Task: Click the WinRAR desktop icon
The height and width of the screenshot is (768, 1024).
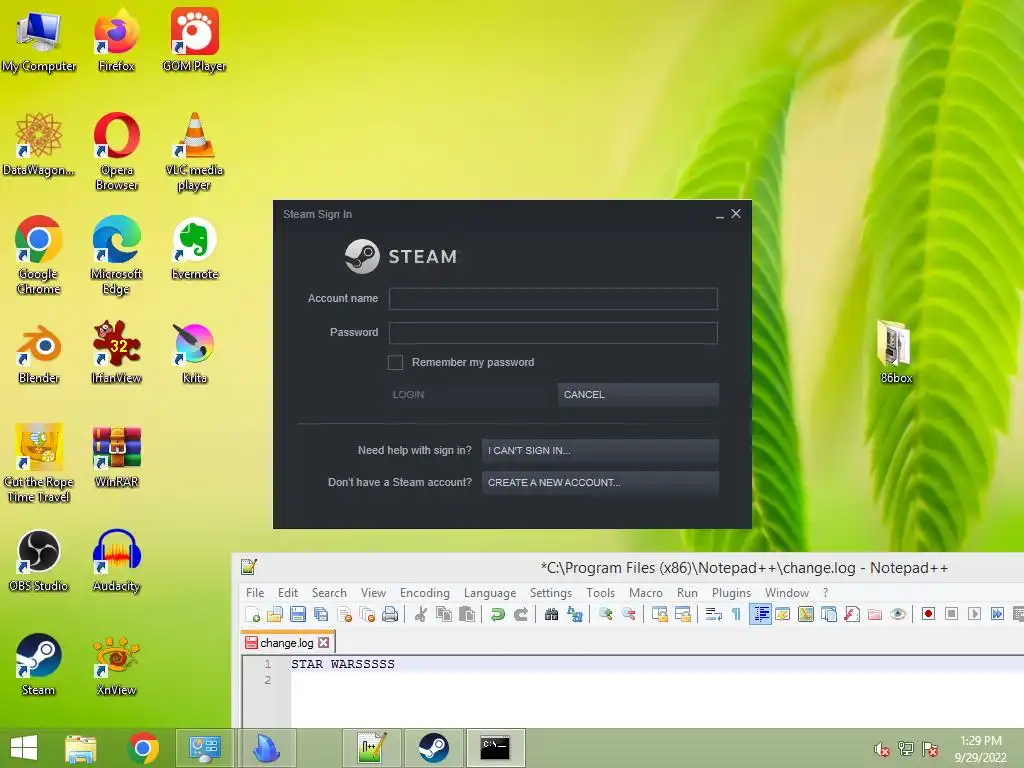Action: point(117,457)
